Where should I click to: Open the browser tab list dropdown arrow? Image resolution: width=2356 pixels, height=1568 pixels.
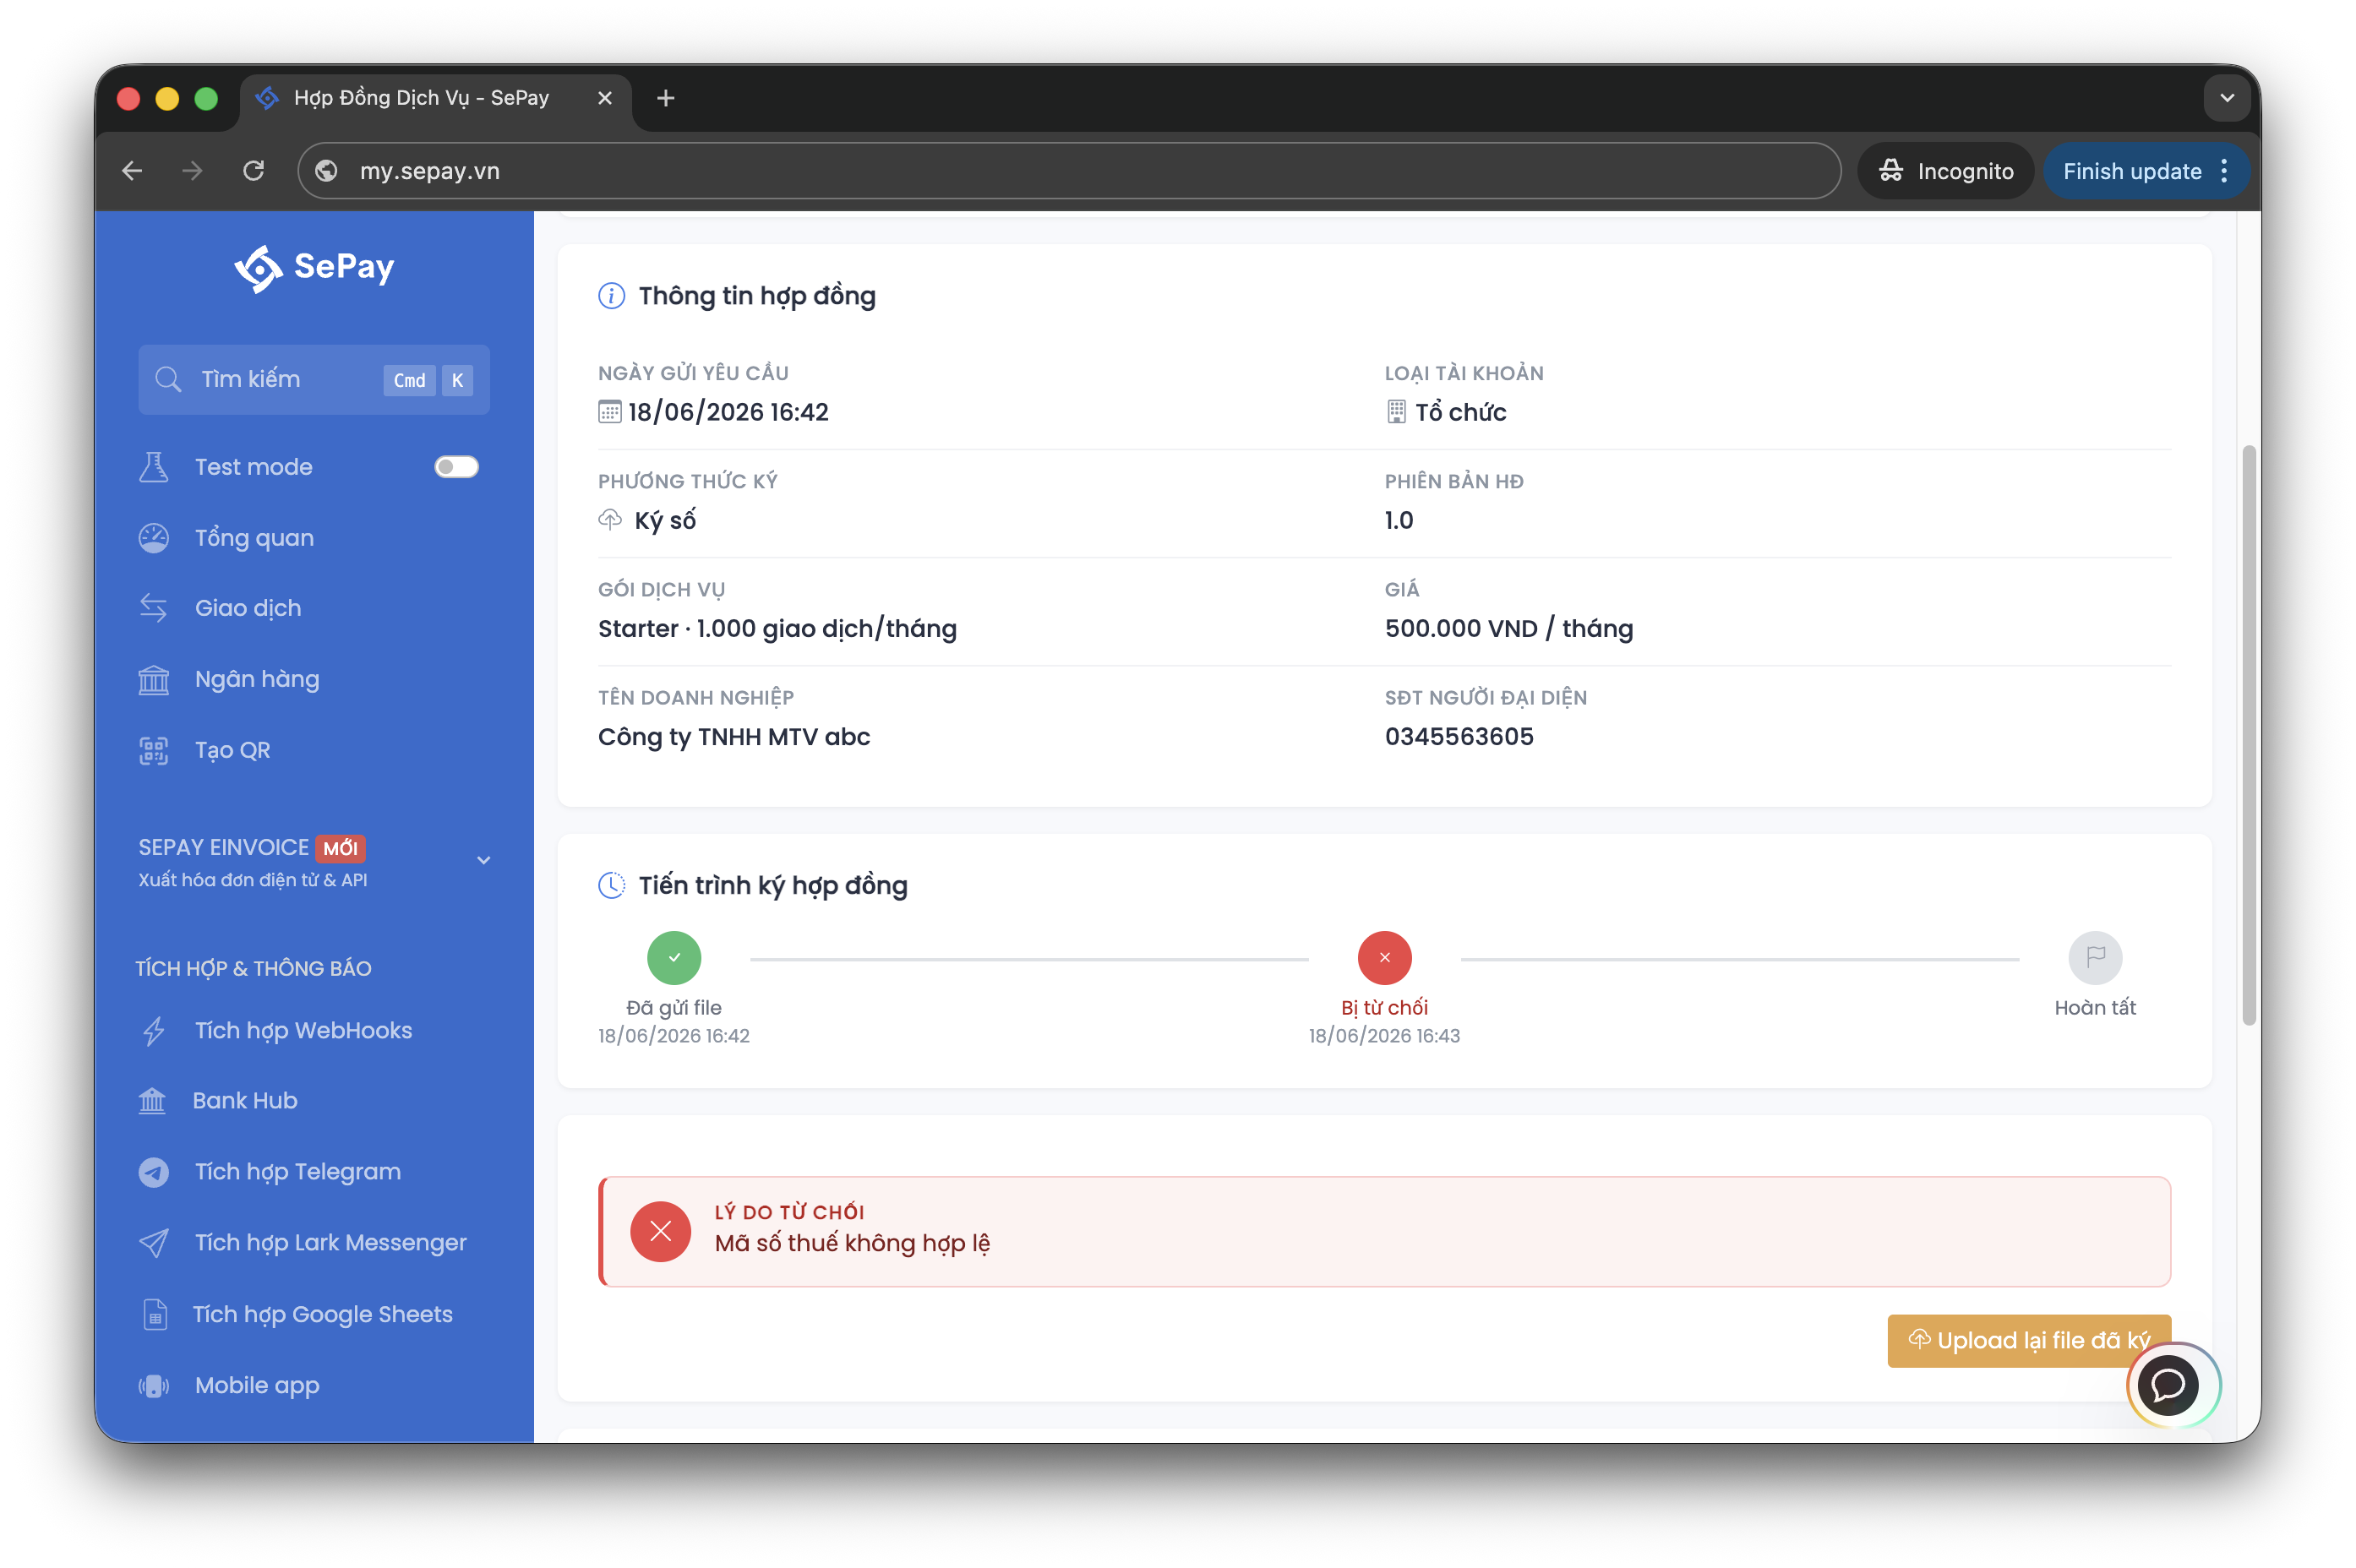tap(2227, 98)
